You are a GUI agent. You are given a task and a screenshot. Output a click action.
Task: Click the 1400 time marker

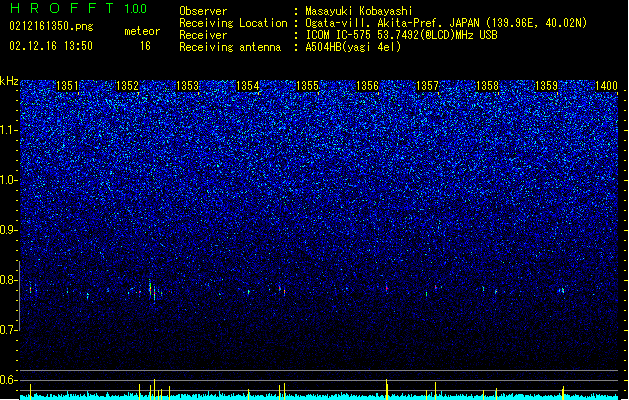click(607, 86)
